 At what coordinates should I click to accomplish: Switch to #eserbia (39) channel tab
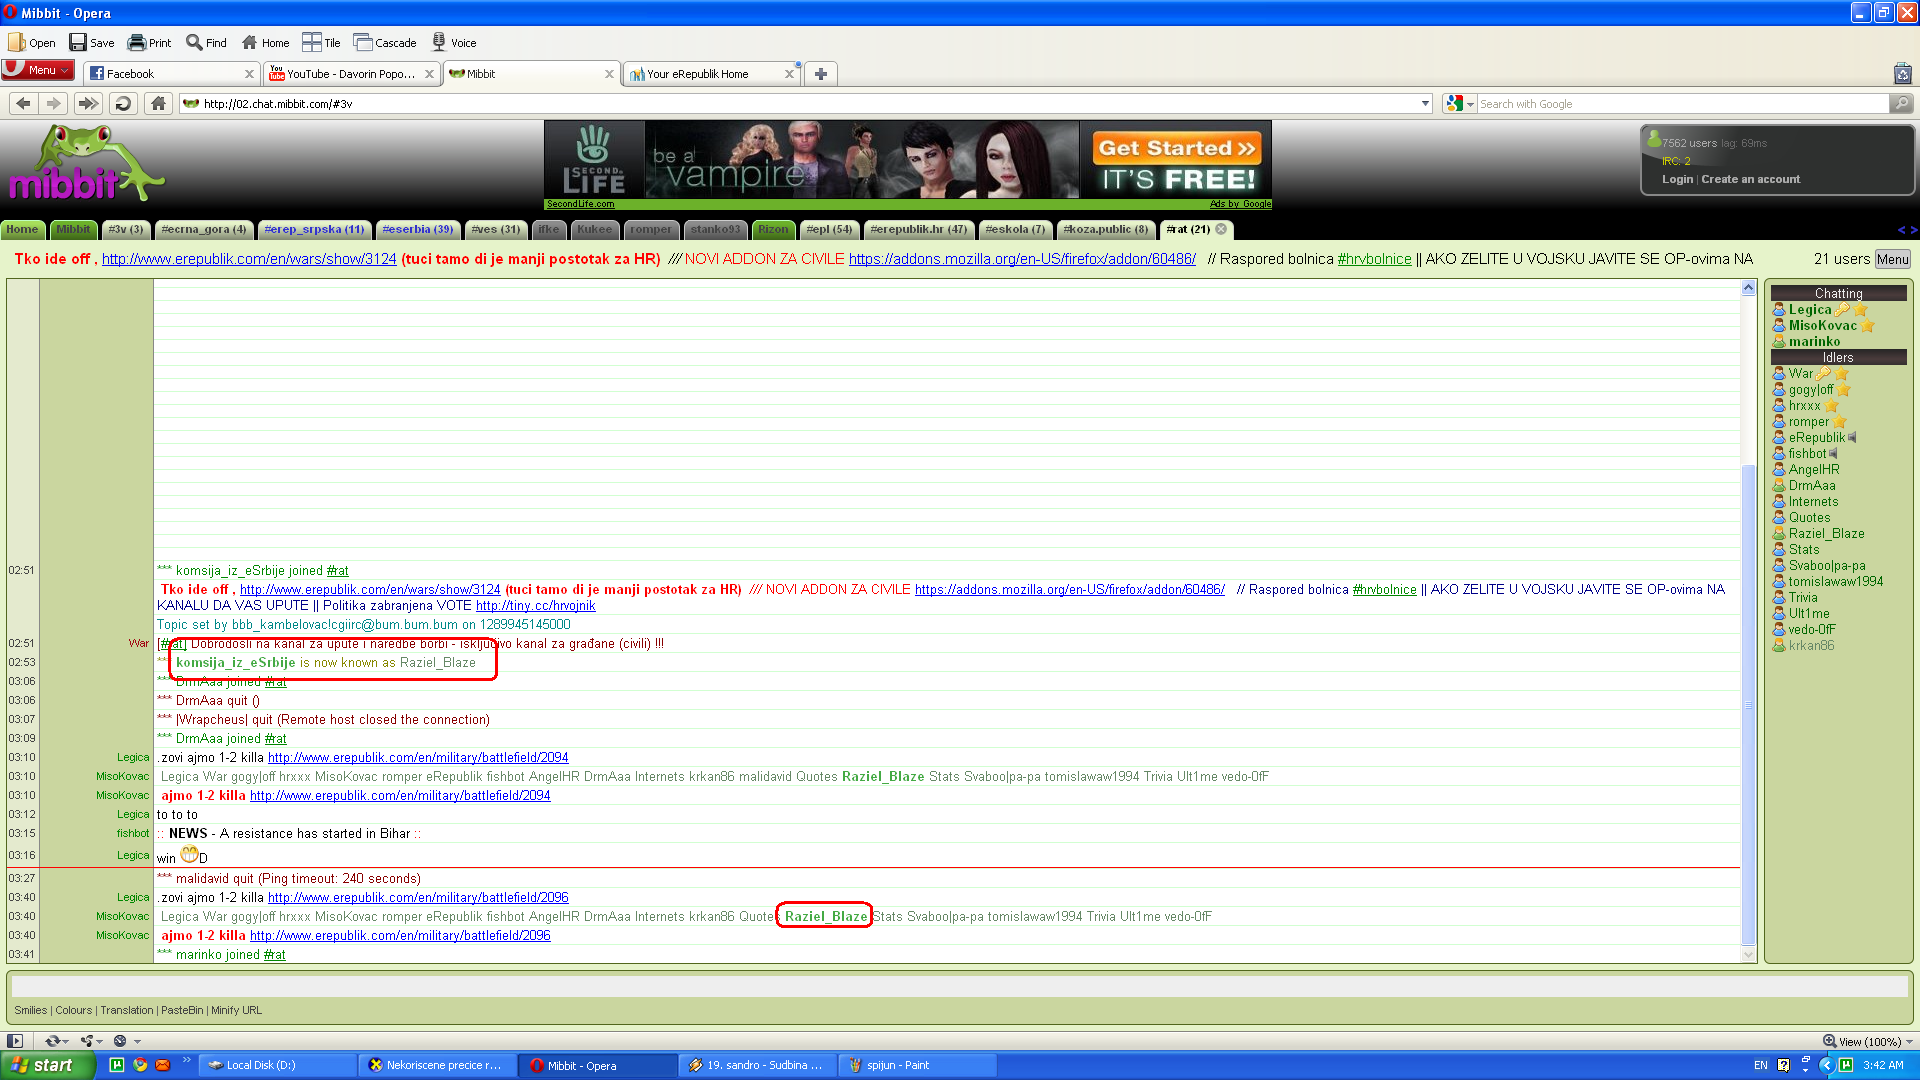tap(417, 229)
